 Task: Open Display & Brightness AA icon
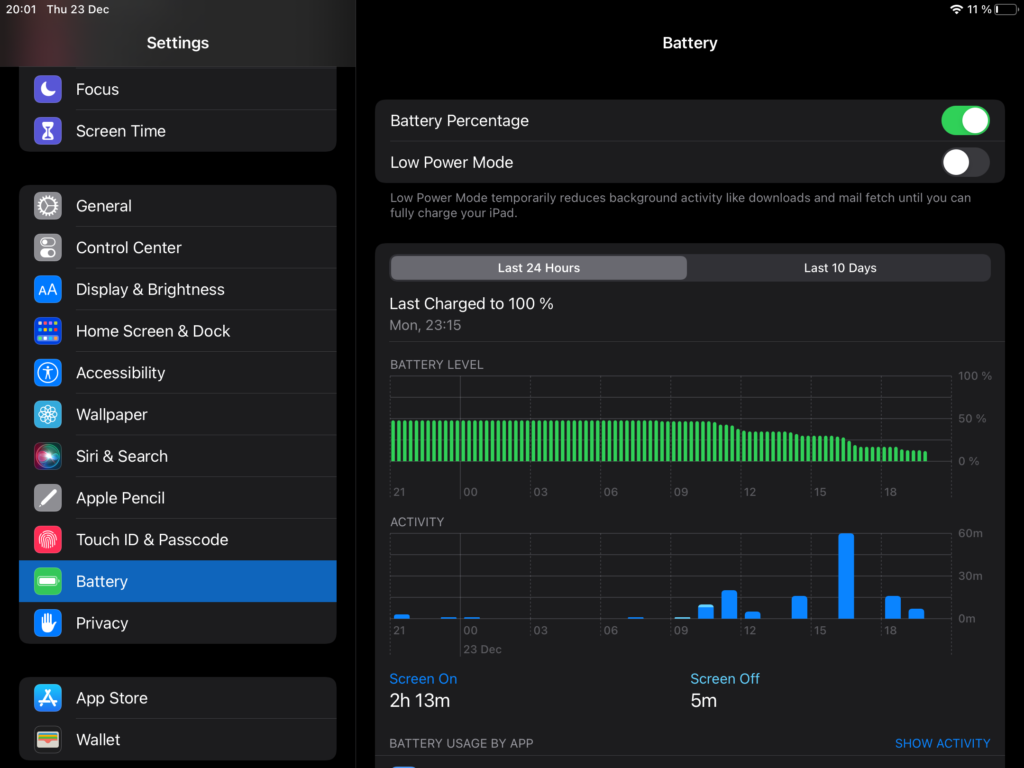click(48, 290)
